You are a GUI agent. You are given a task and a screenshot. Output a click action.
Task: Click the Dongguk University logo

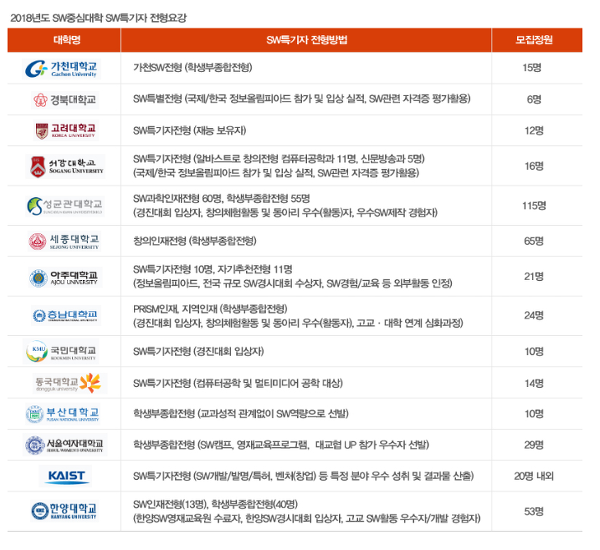pos(70,383)
